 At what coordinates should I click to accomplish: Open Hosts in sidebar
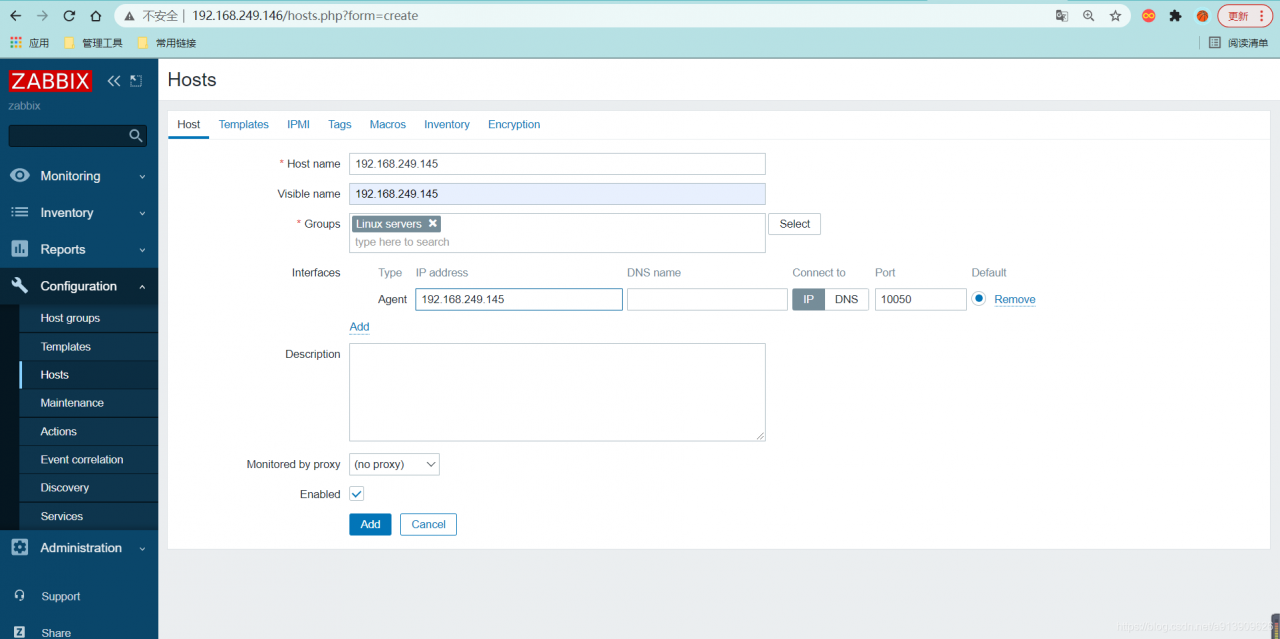(x=88, y=375)
